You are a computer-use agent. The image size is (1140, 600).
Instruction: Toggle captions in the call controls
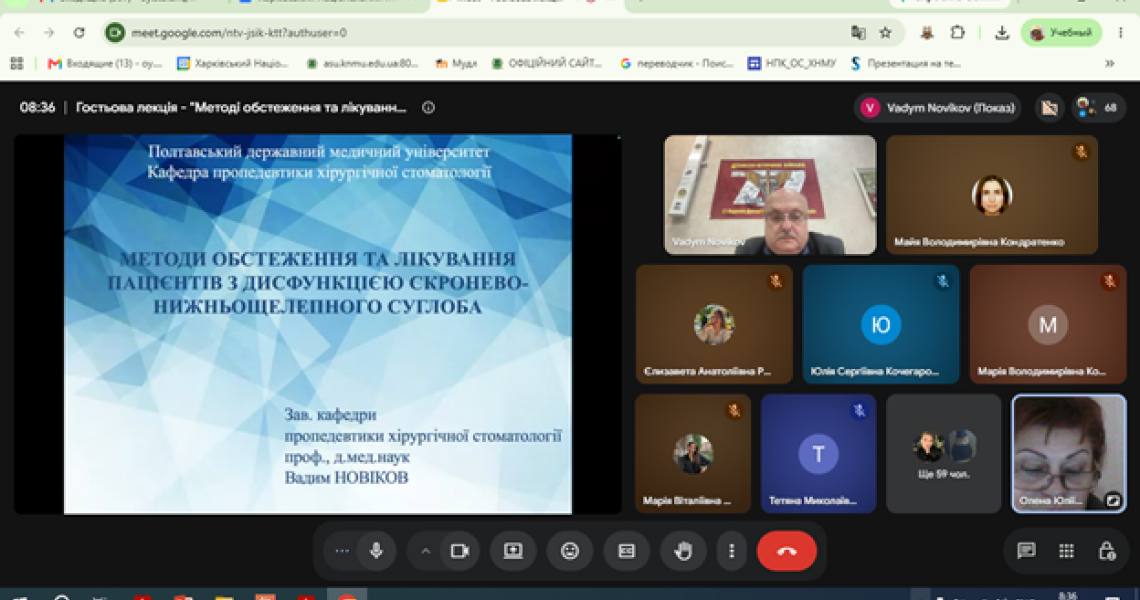(626, 551)
